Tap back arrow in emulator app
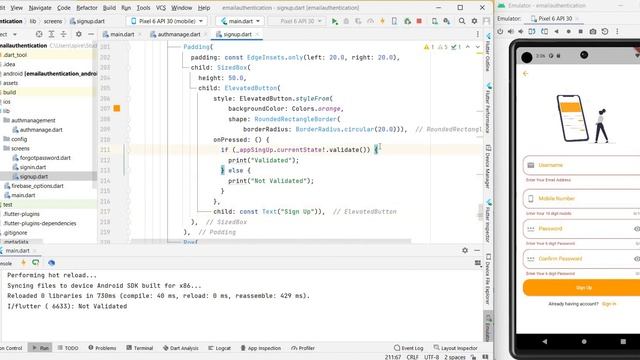The width and height of the screenshot is (640, 360). click(526, 73)
